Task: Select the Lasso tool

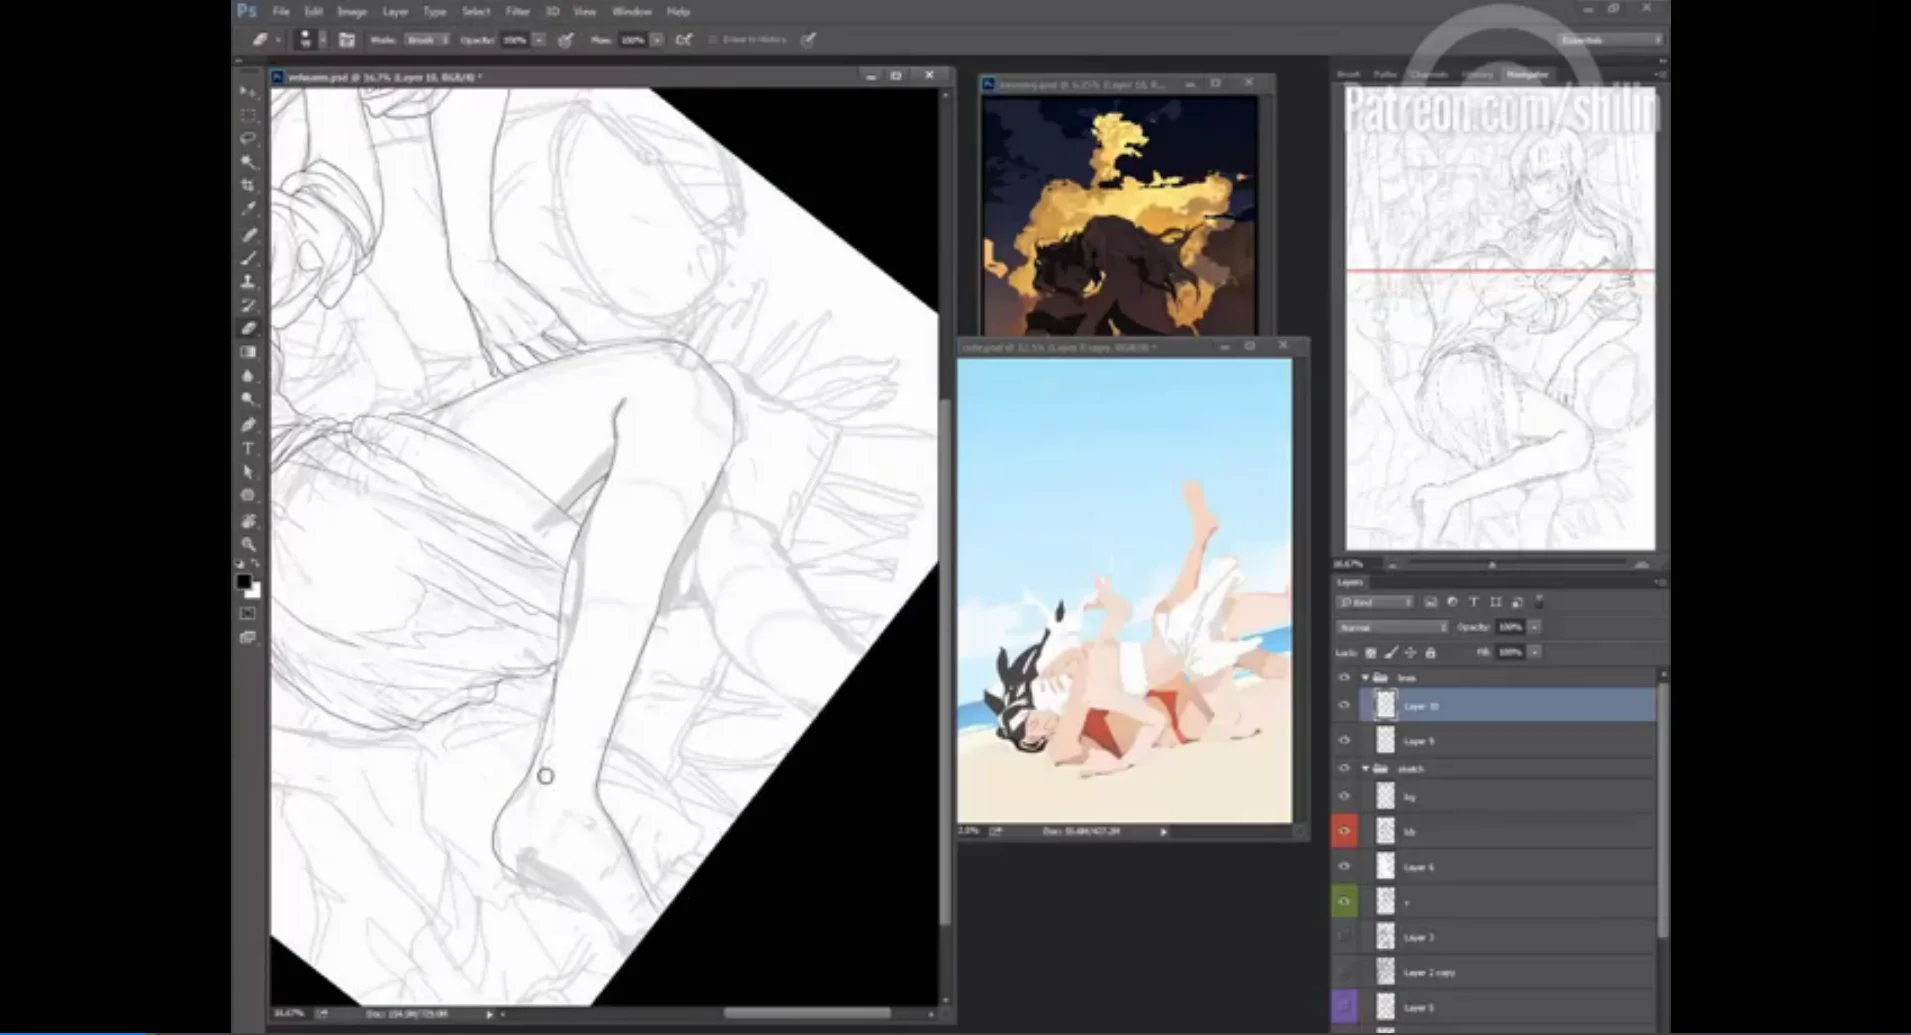Action: [248, 138]
